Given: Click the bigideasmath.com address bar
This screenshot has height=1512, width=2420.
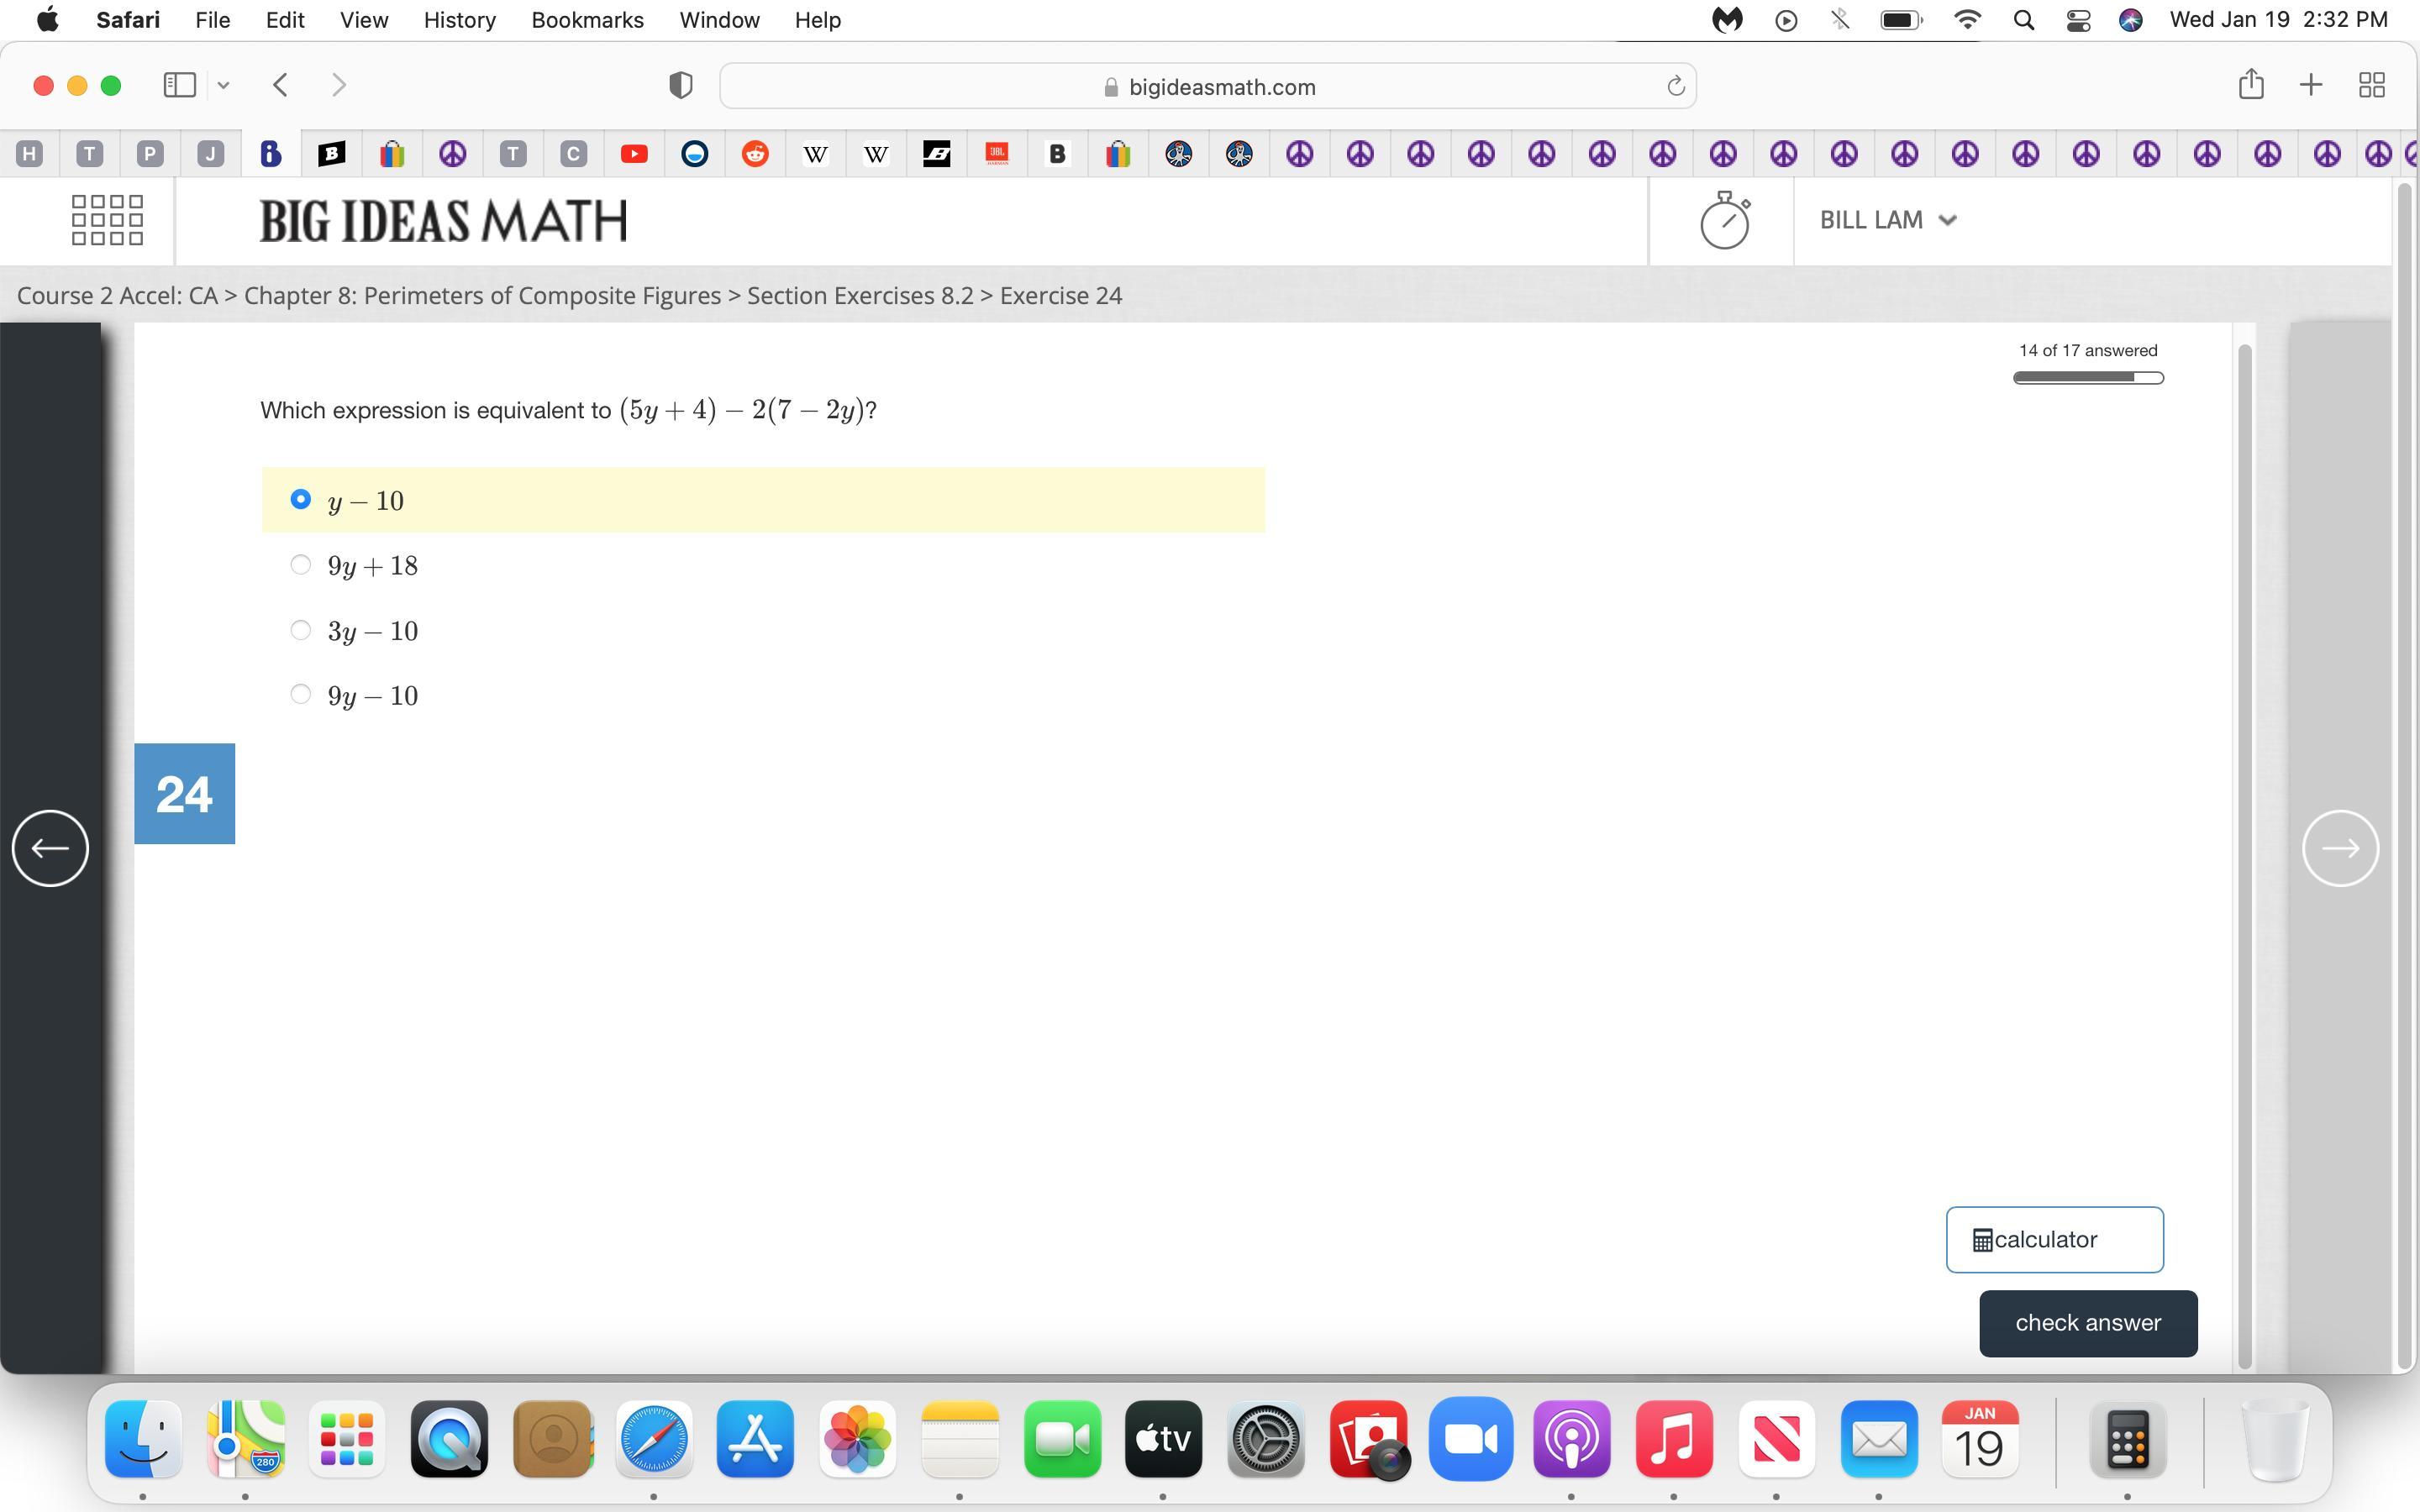Looking at the screenshot, I should (1207, 87).
